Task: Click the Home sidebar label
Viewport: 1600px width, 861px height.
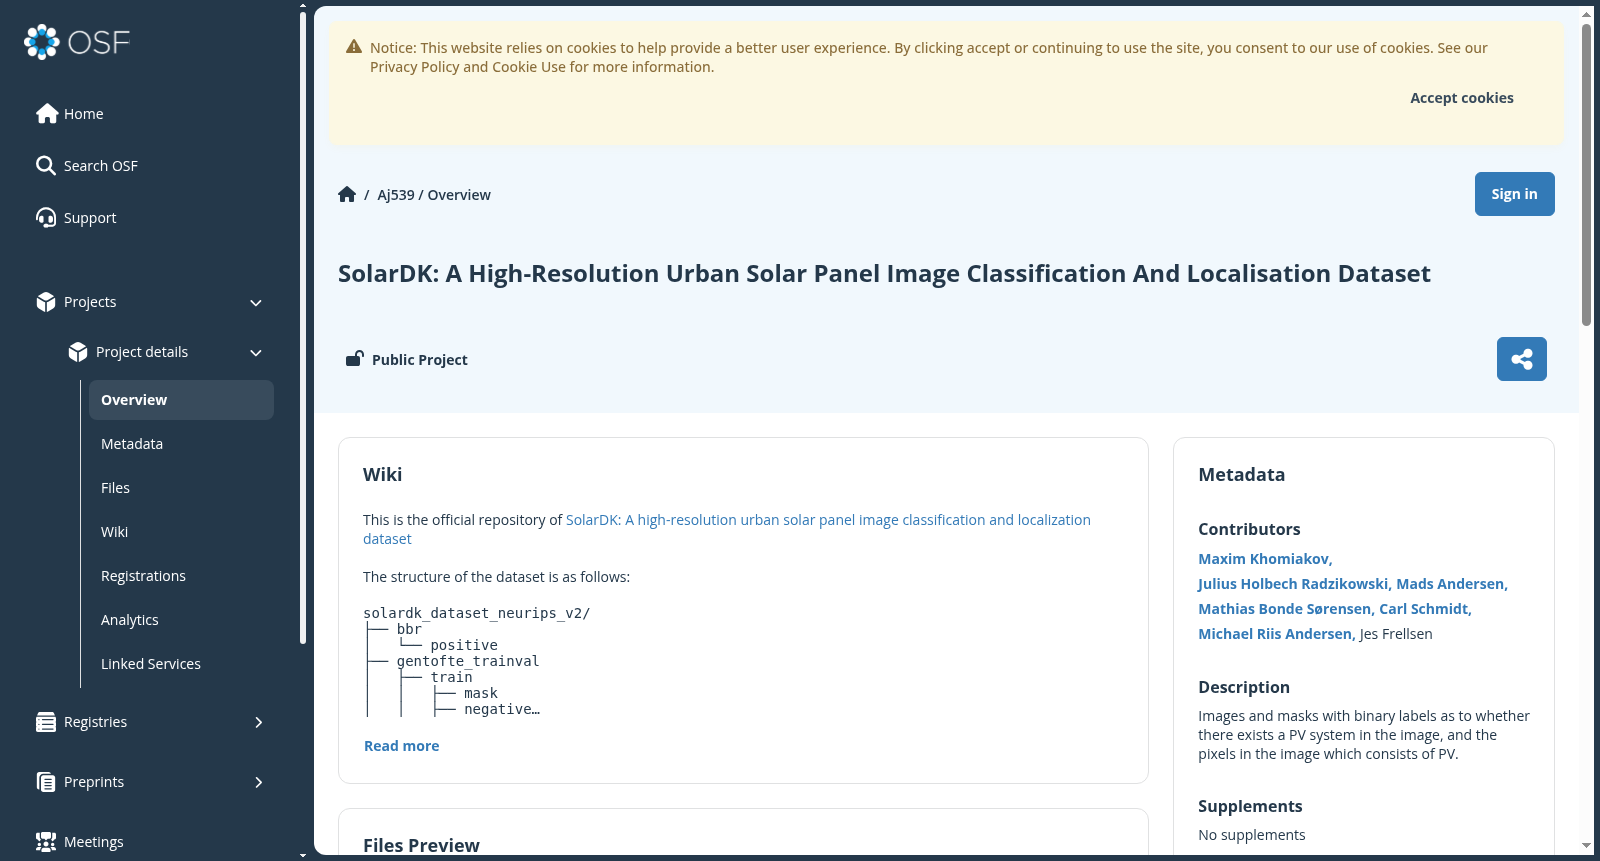Action: tap(84, 114)
